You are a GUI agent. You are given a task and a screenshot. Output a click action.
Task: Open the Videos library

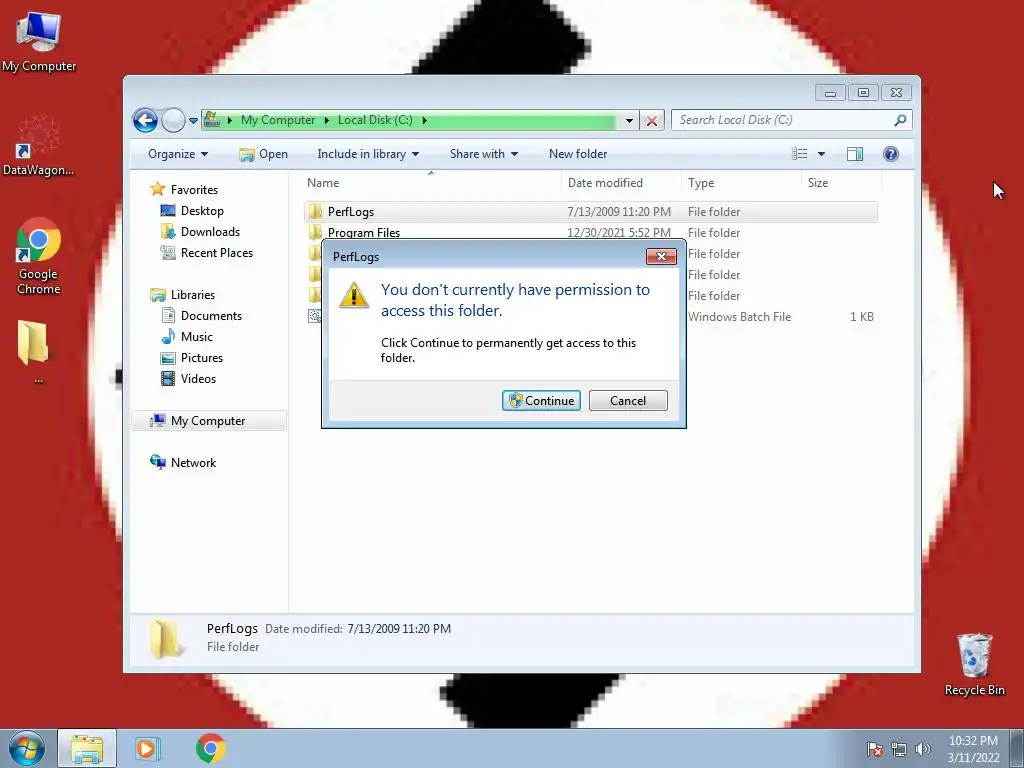198,378
